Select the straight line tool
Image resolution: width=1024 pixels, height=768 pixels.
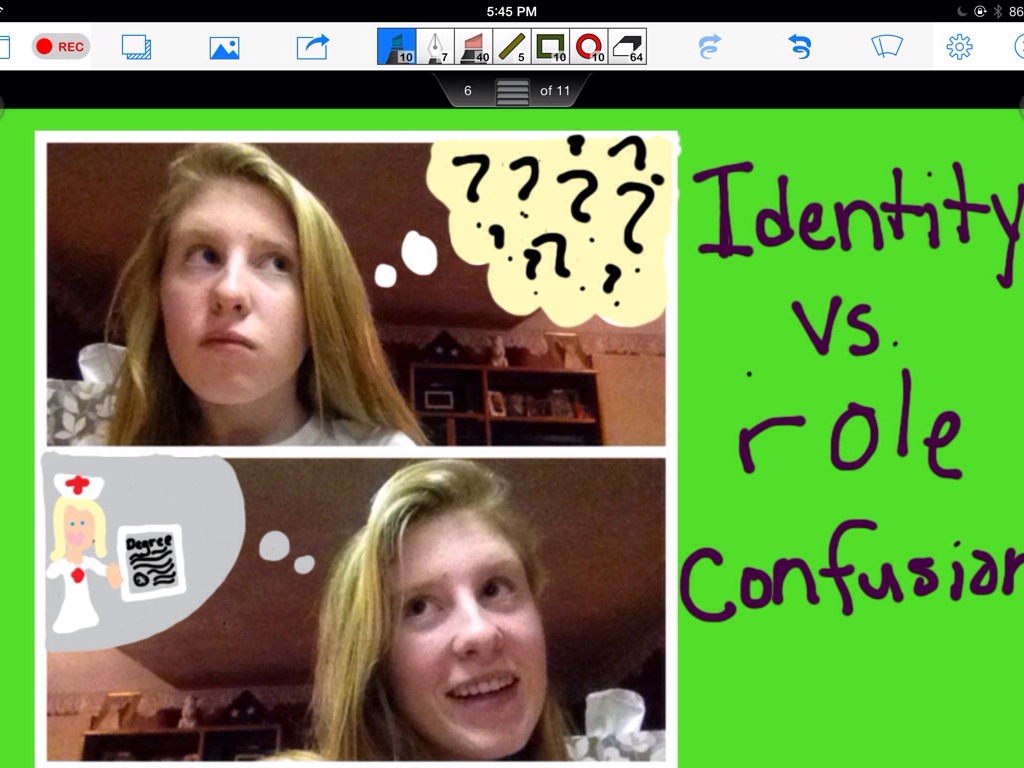512,46
